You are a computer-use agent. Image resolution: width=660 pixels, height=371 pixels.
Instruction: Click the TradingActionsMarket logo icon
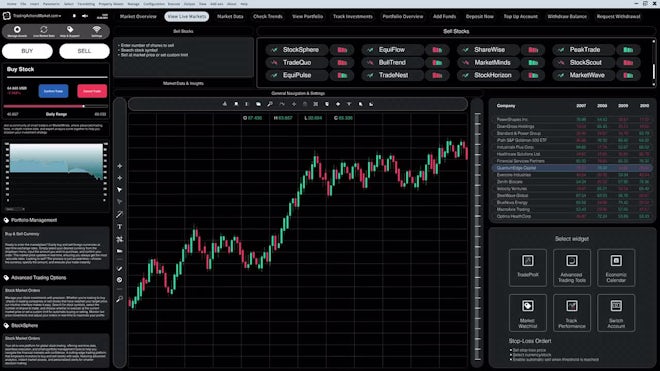[6, 16]
